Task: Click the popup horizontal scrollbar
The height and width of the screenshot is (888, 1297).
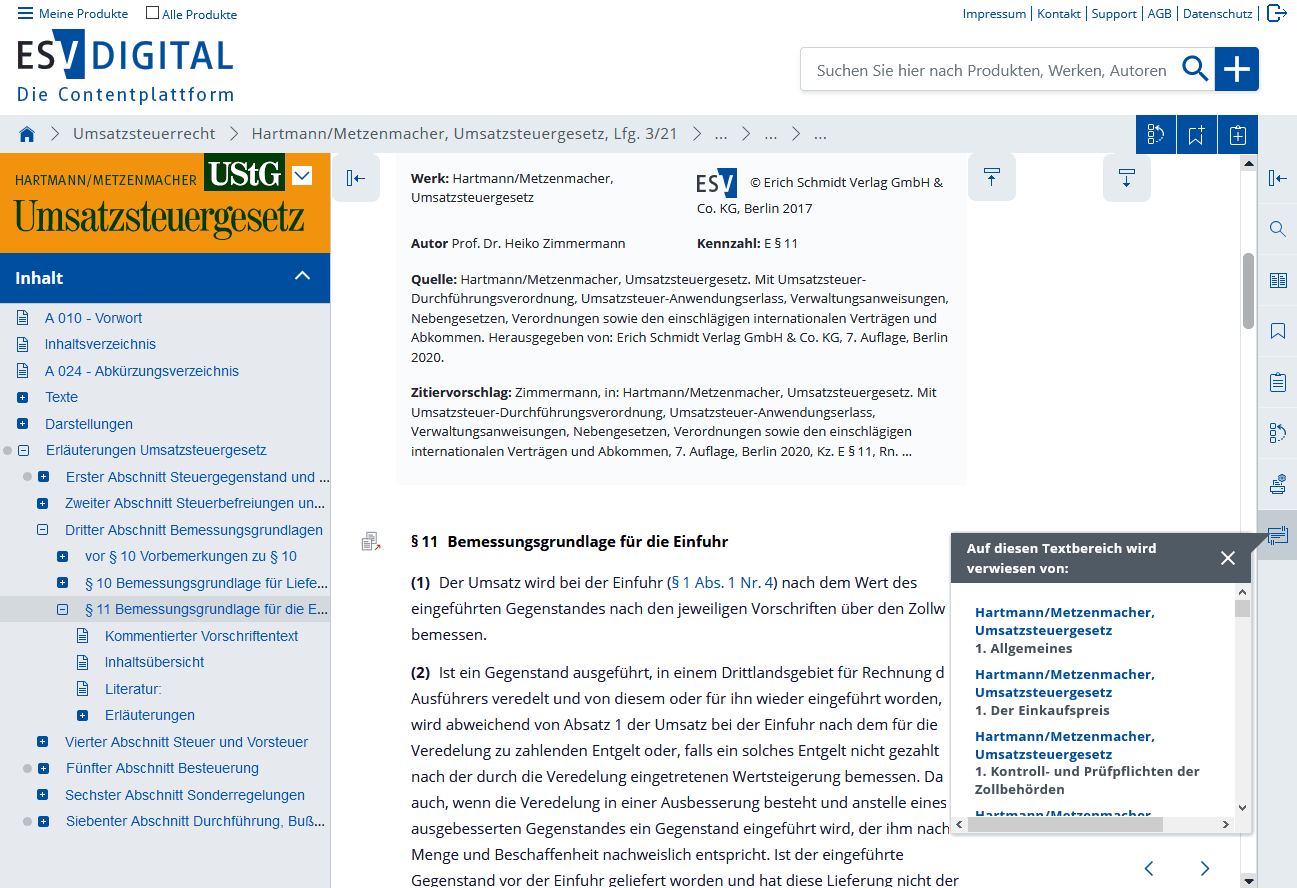Action: tap(1066, 825)
